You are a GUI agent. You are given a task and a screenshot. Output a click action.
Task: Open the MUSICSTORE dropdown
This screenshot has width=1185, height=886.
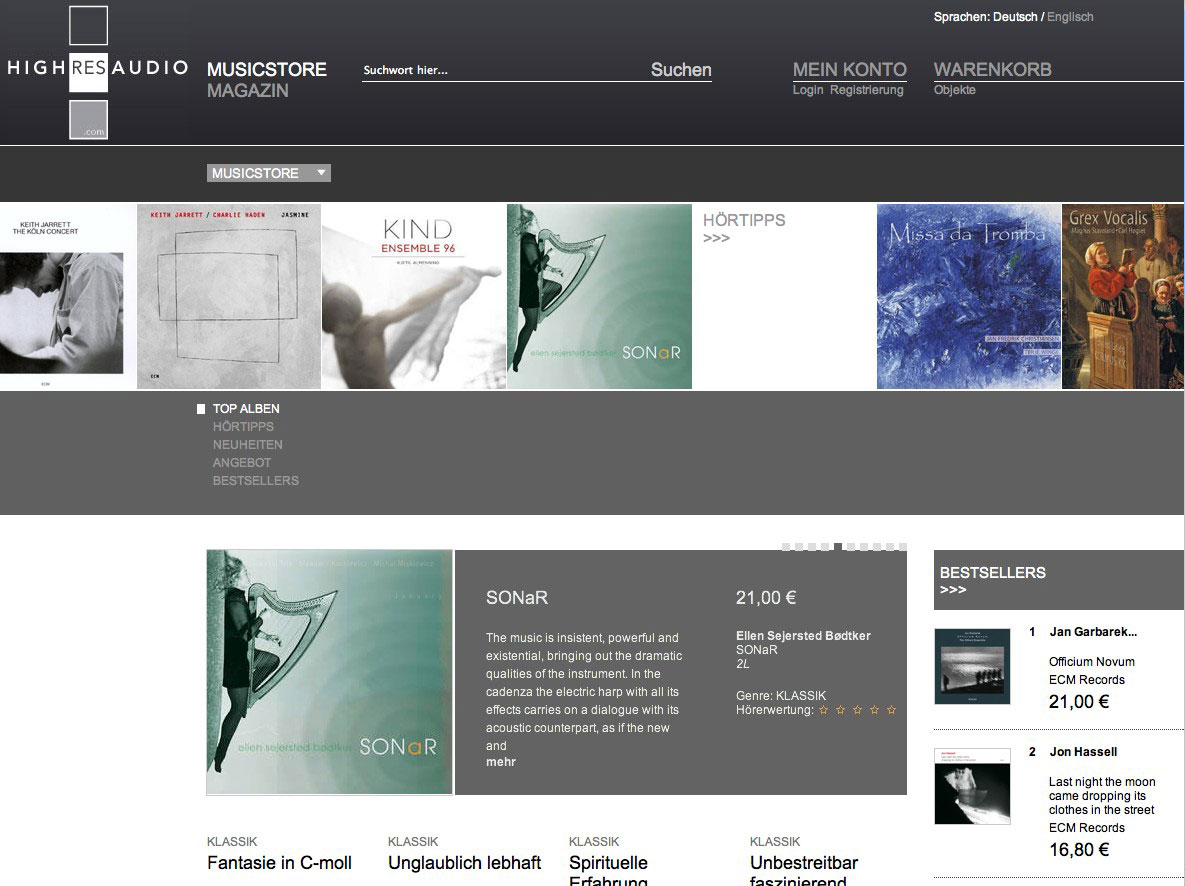pos(268,172)
